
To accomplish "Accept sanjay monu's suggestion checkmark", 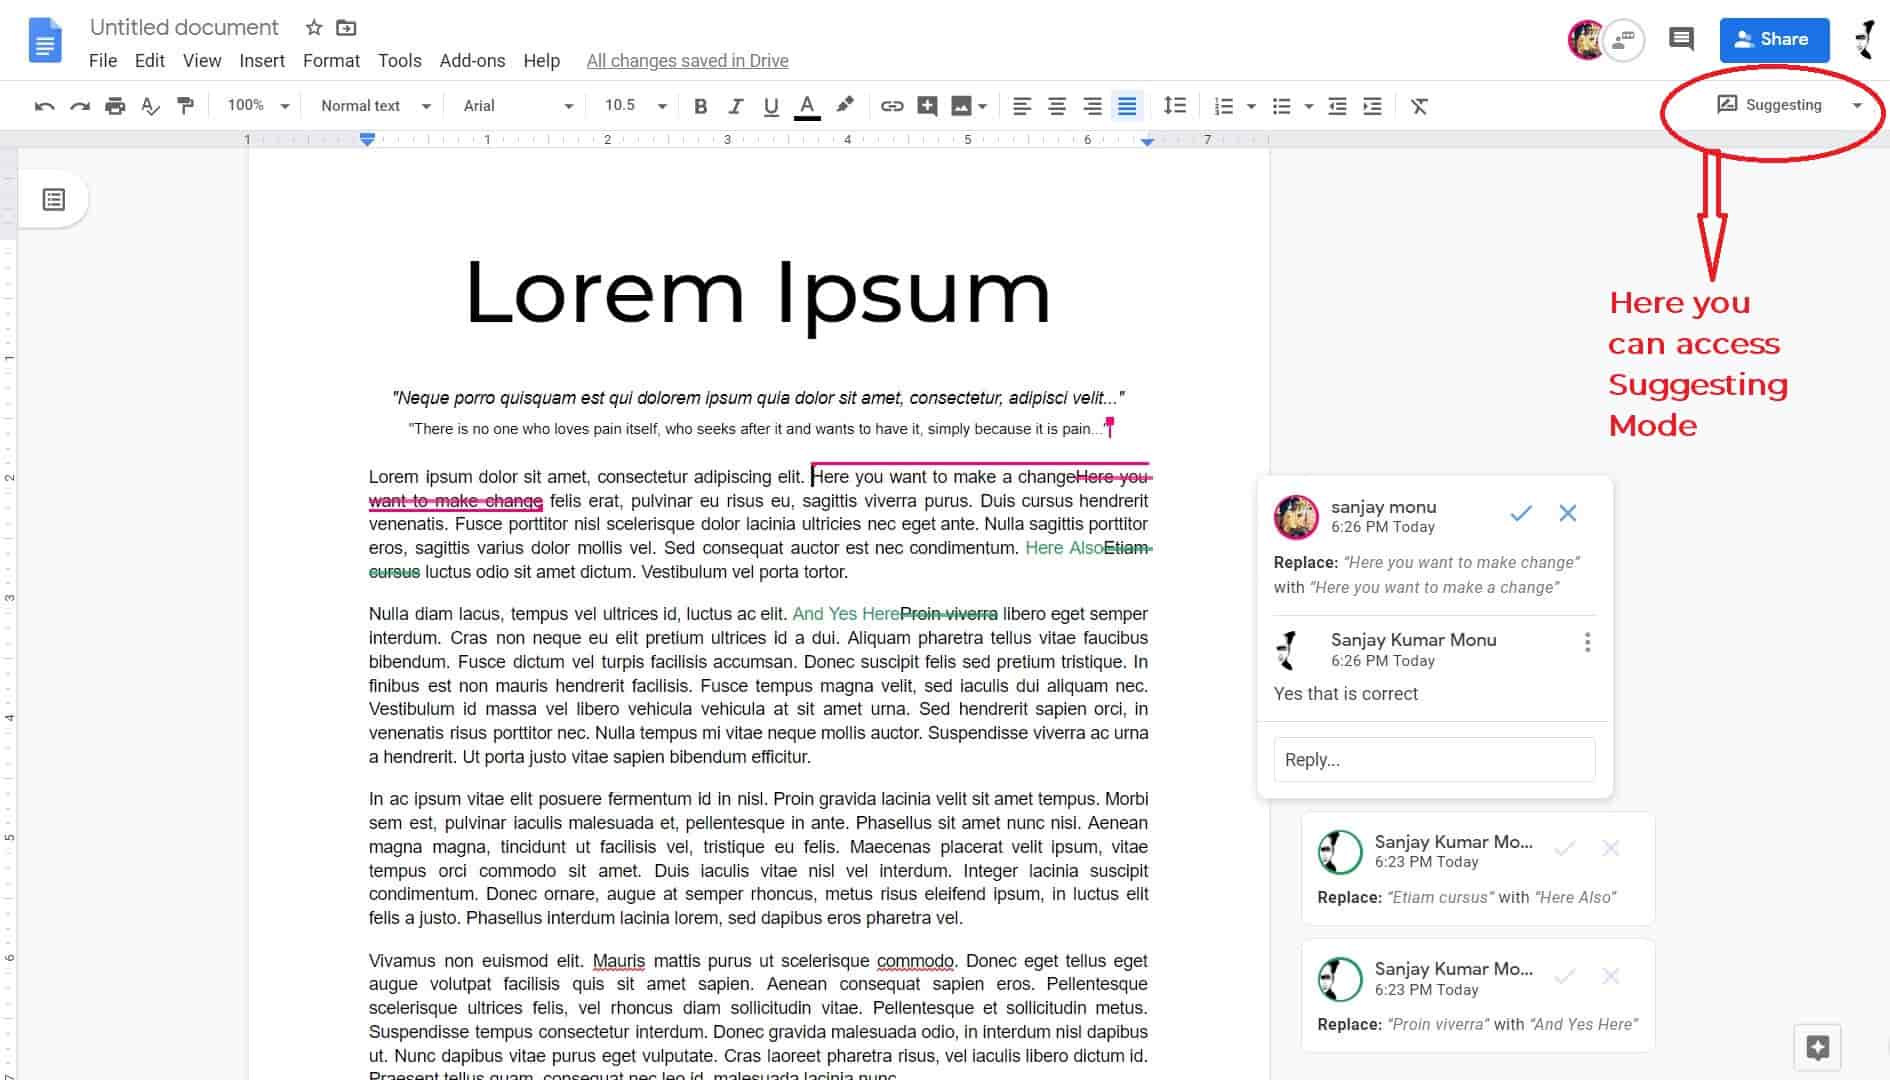I will pos(1521,514).
